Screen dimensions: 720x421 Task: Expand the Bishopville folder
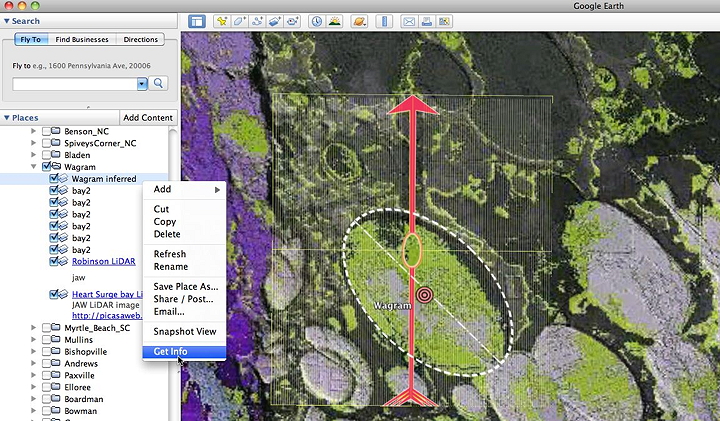[33, 352]
